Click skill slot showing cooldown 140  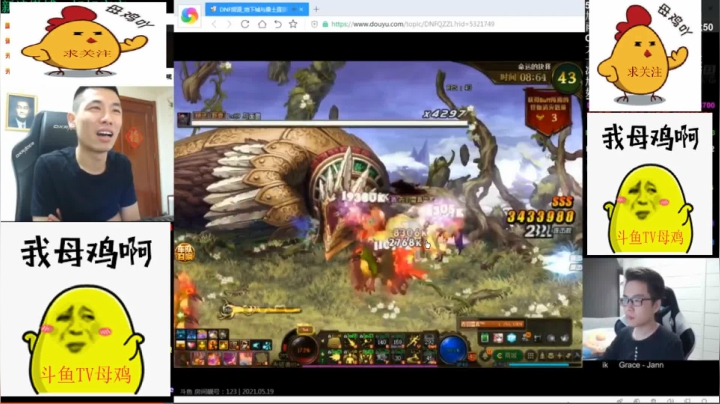click(382, 342)
